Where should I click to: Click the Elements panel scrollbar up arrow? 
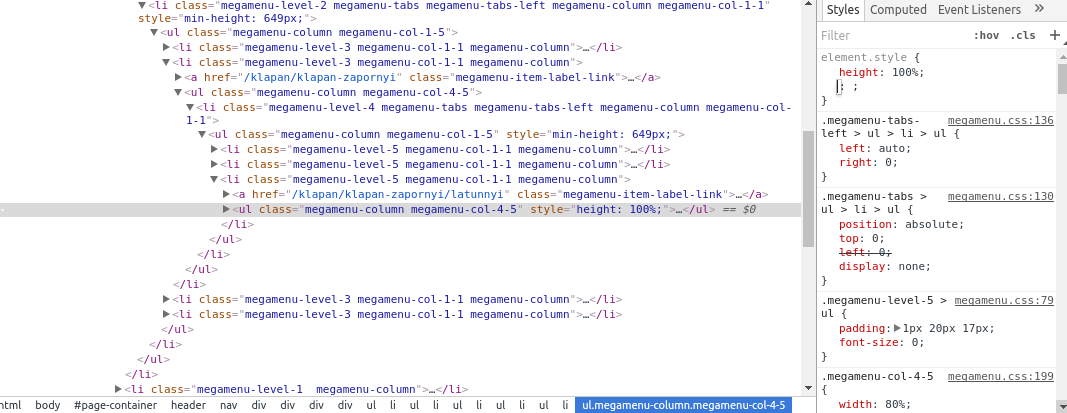(x=808, y=5)
